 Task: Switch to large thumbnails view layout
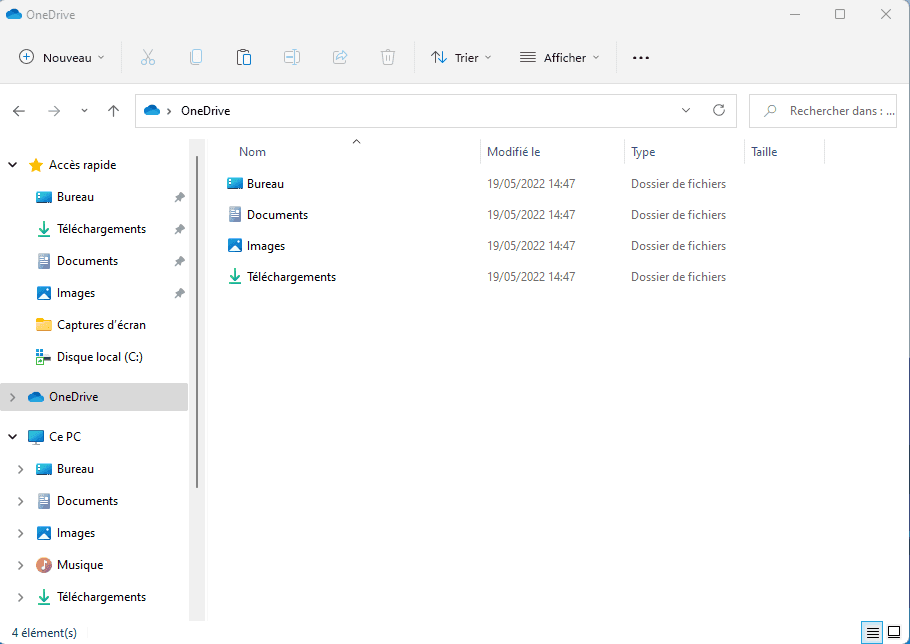[894, 632]
